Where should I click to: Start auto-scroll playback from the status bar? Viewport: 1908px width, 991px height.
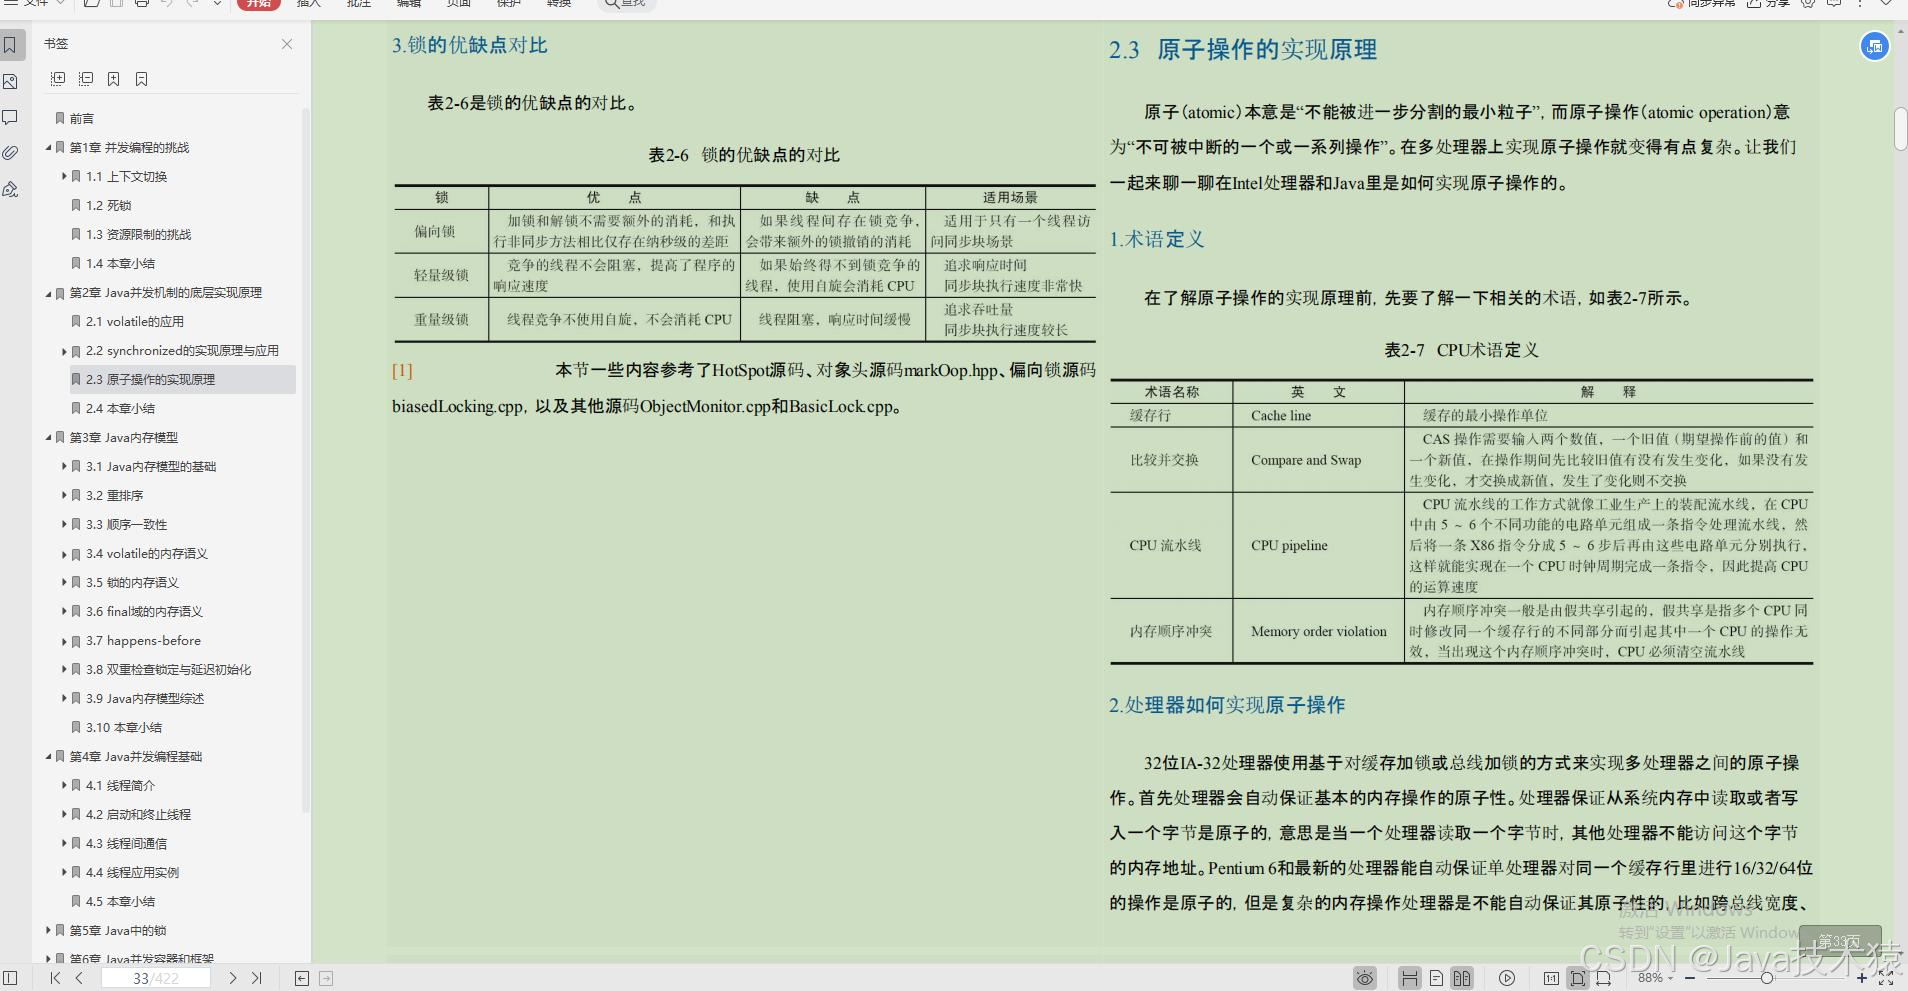click(1507, 977)
